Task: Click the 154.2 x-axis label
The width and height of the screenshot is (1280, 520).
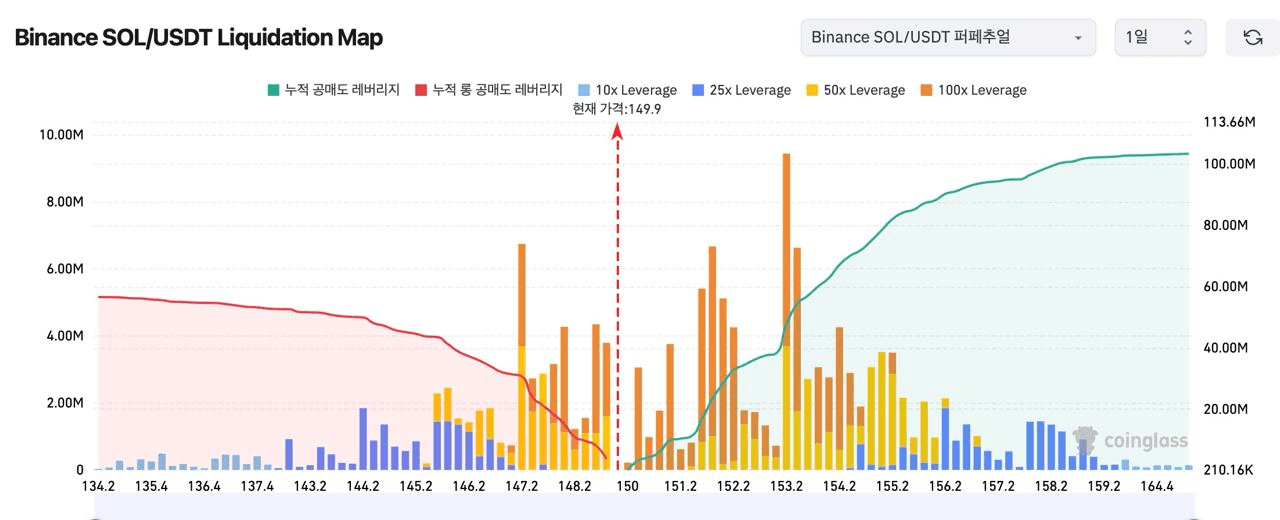Action: click(839, 487)
